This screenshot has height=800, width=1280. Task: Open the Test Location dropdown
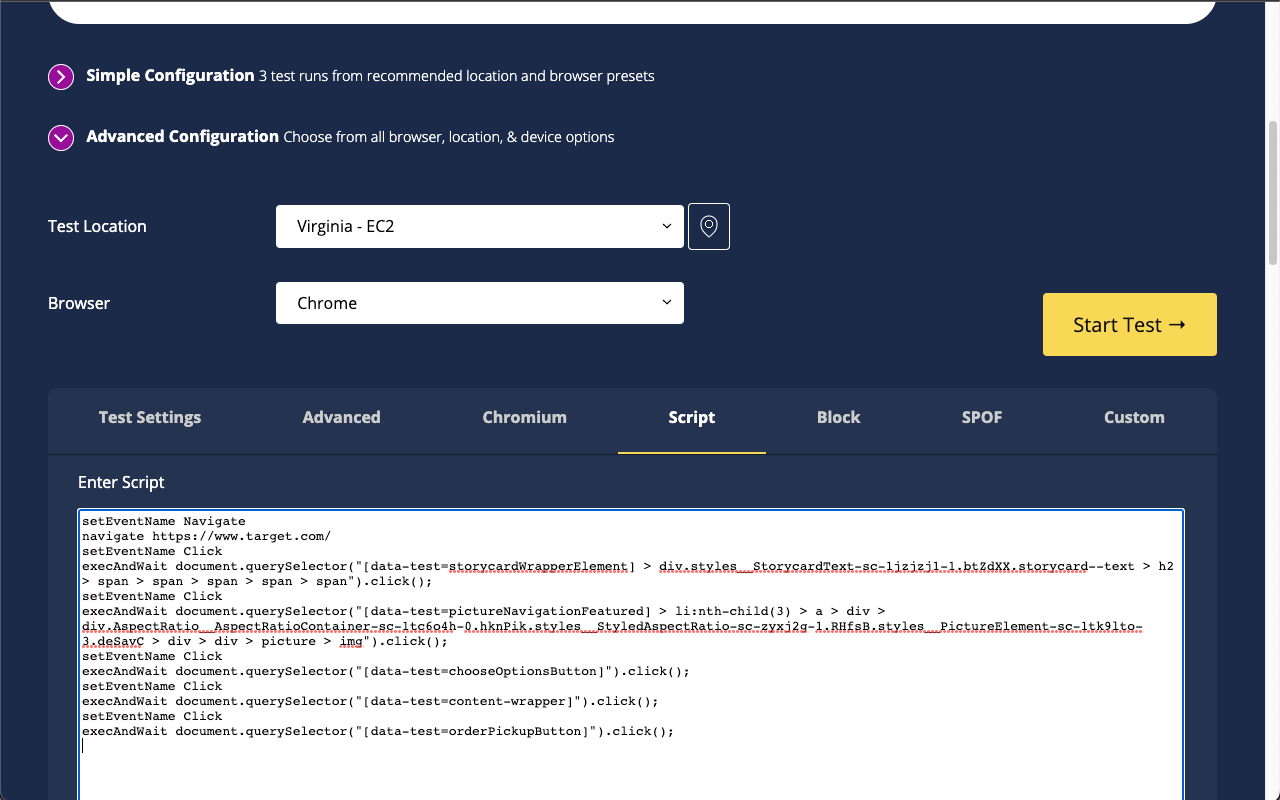coord(480,226)
